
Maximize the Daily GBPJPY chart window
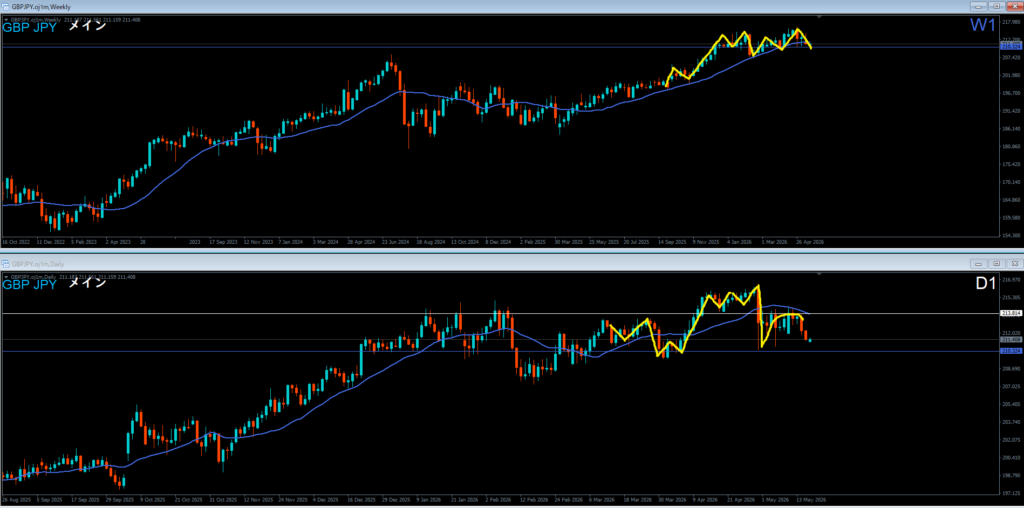coord(997,264)
